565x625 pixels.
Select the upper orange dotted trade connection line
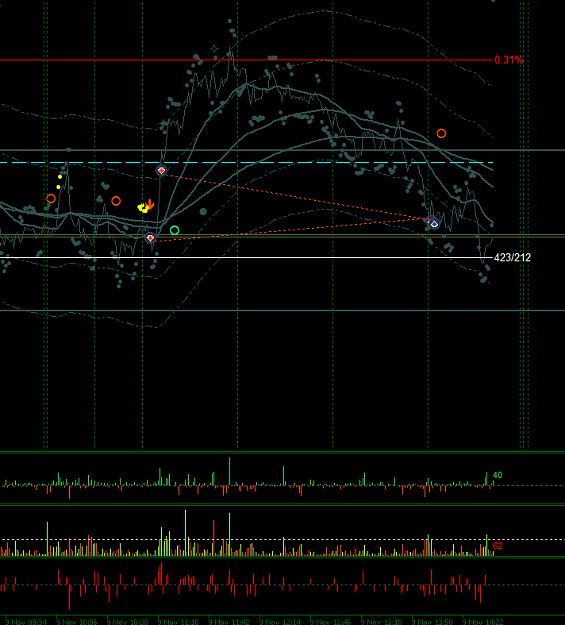click(x=295, y=195)
